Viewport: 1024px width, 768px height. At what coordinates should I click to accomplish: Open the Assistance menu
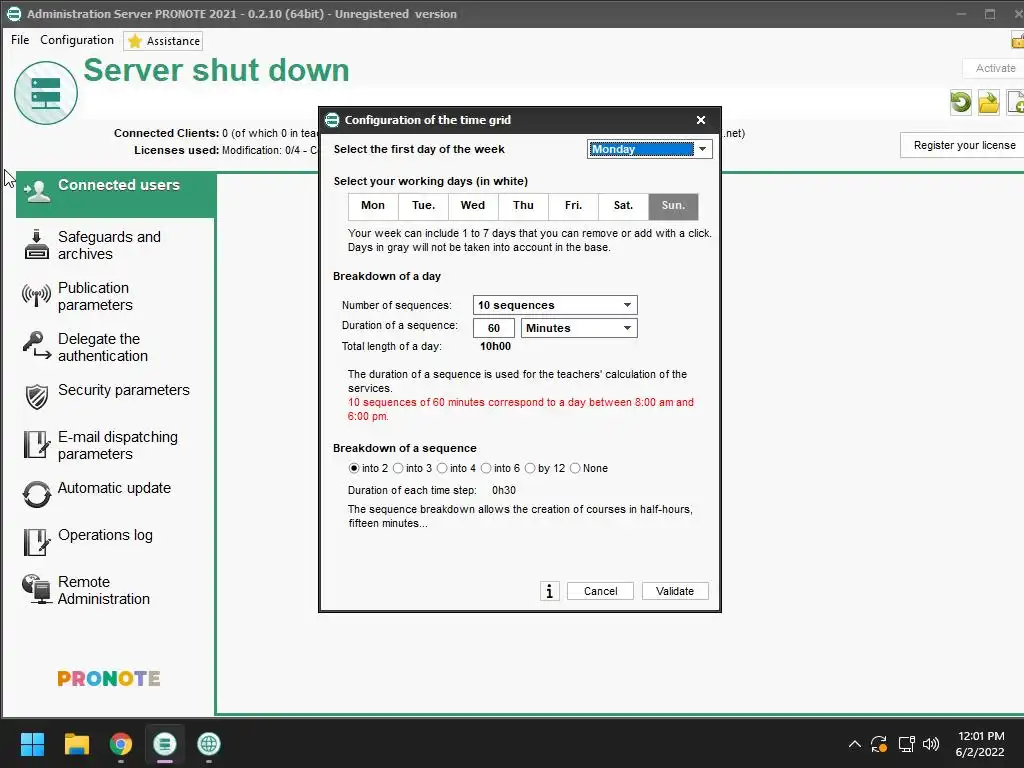coord(163,41)
